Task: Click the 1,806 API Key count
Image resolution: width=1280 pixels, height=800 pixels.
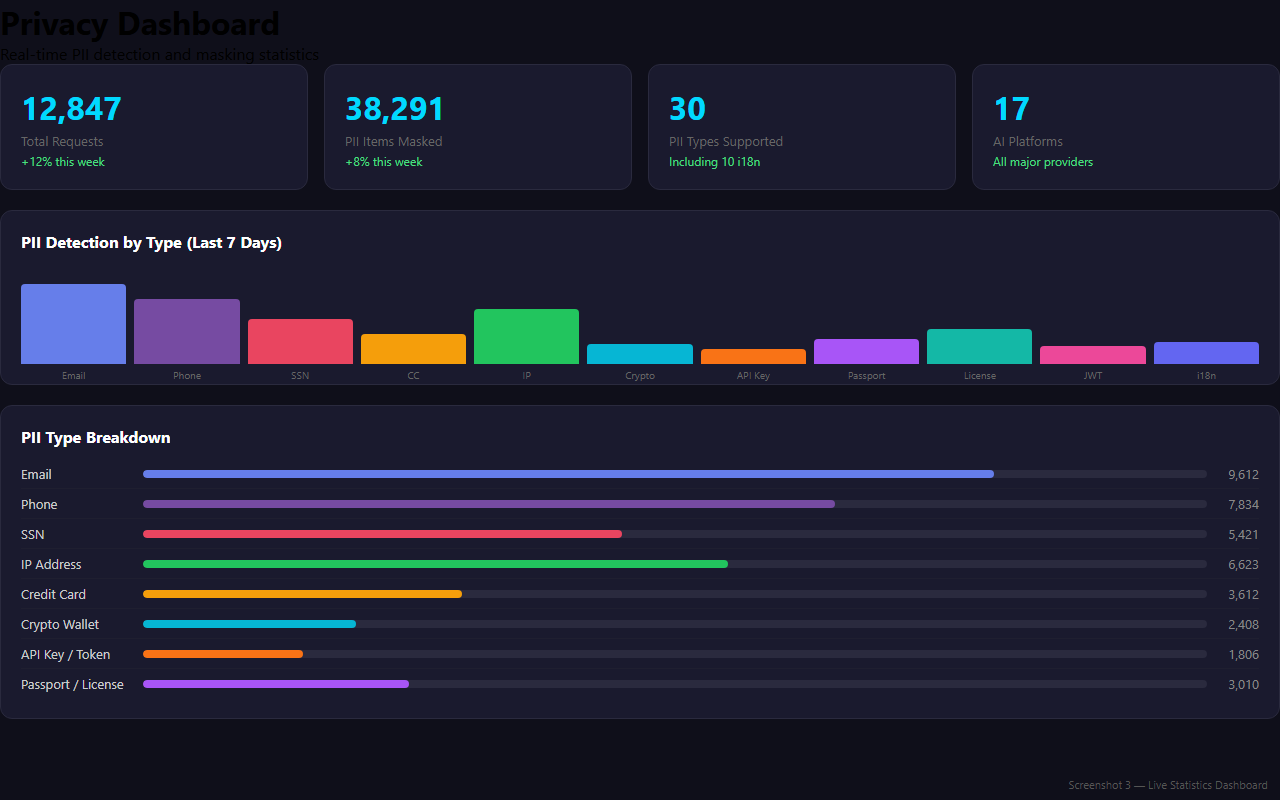Action: point(1243,654)
